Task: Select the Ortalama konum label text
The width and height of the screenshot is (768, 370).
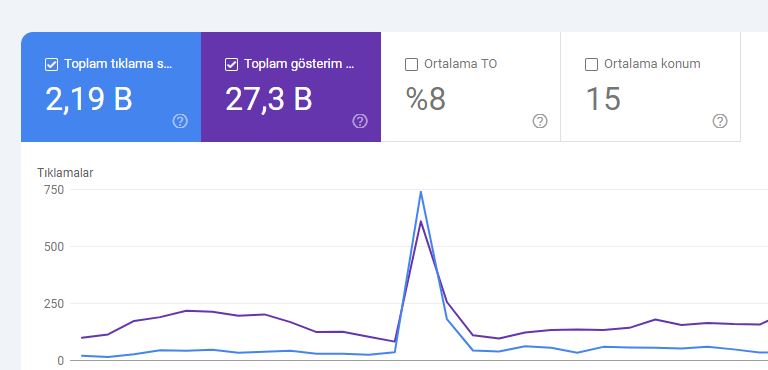Action: 652,64
